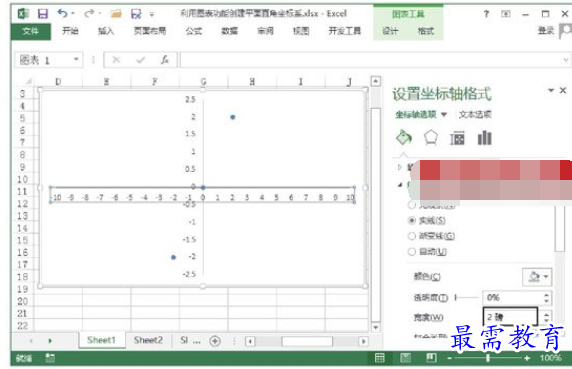Image resolution: width=572 pixels, height=369 pixels.
Task: Open the chart tools 设计 tab
Action: pyautogui.click(x=390, y=31)
